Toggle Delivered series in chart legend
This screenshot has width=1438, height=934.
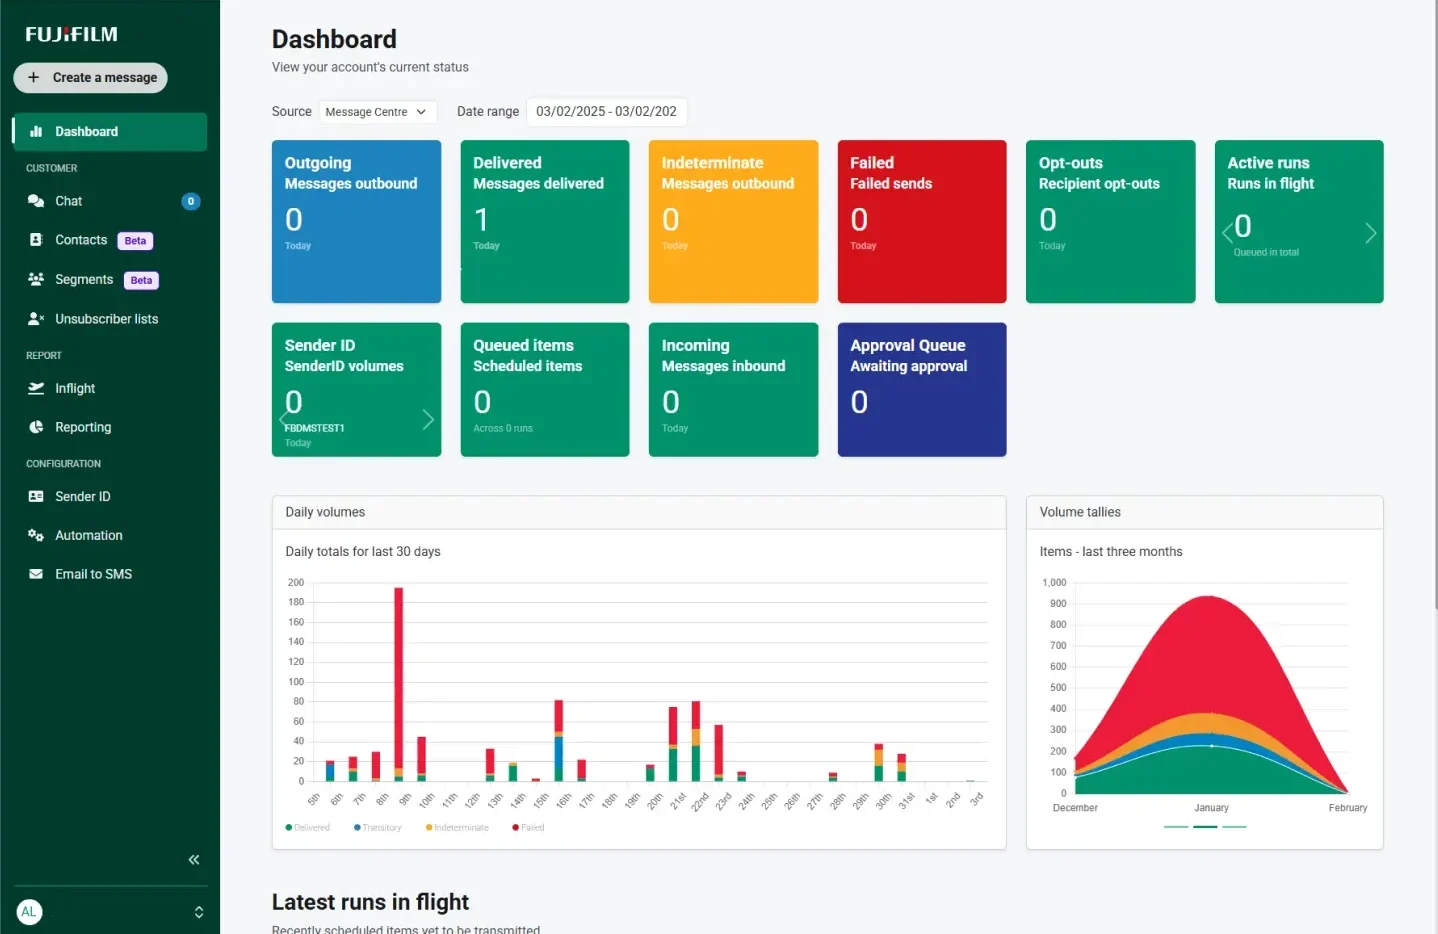(x=308, y=828)
